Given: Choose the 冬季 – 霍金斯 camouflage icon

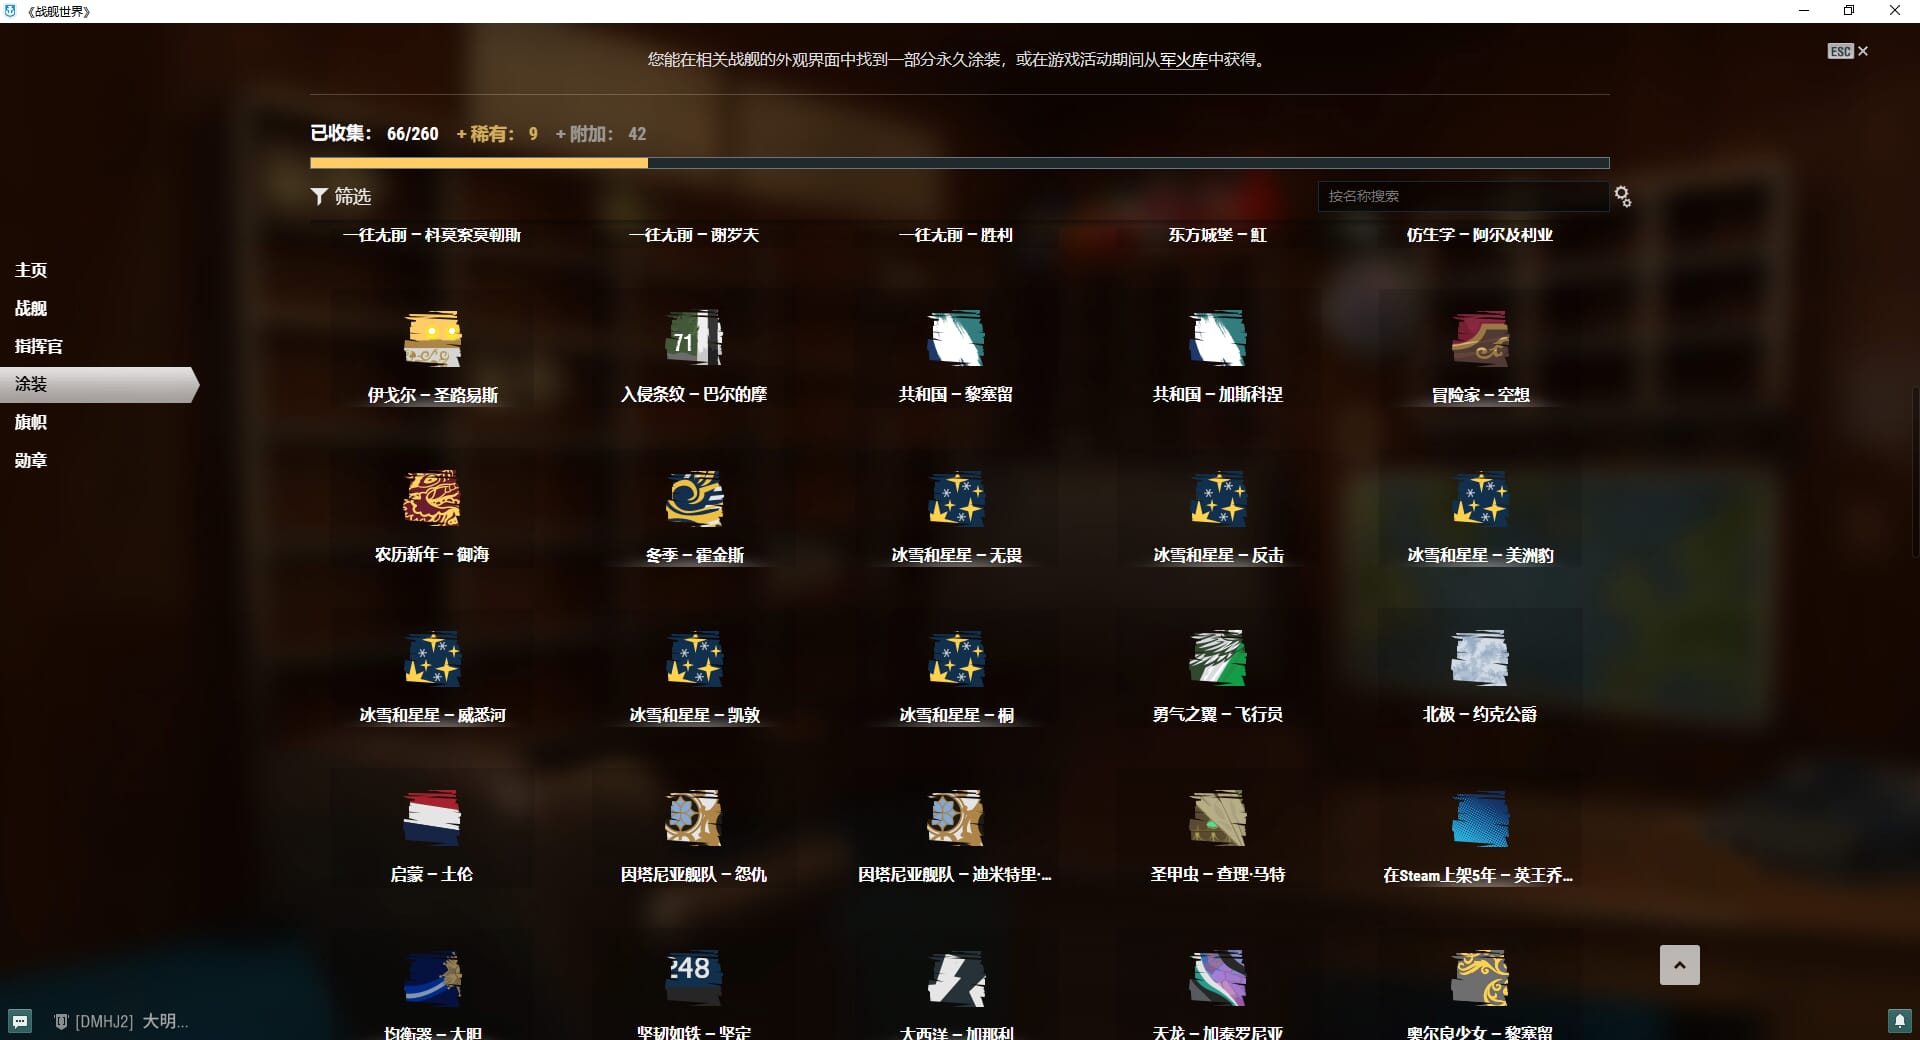Looking at the screenshot, I should pos(694,499).
